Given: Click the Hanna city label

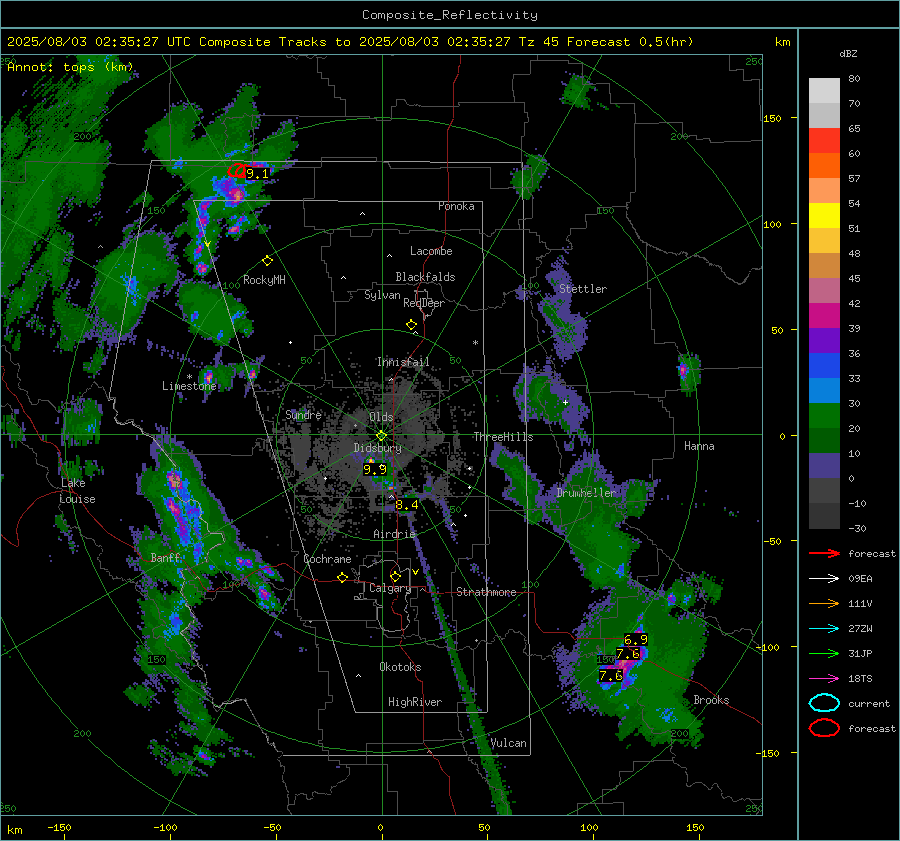Looking at the screenshot, I should pos(699,446).
